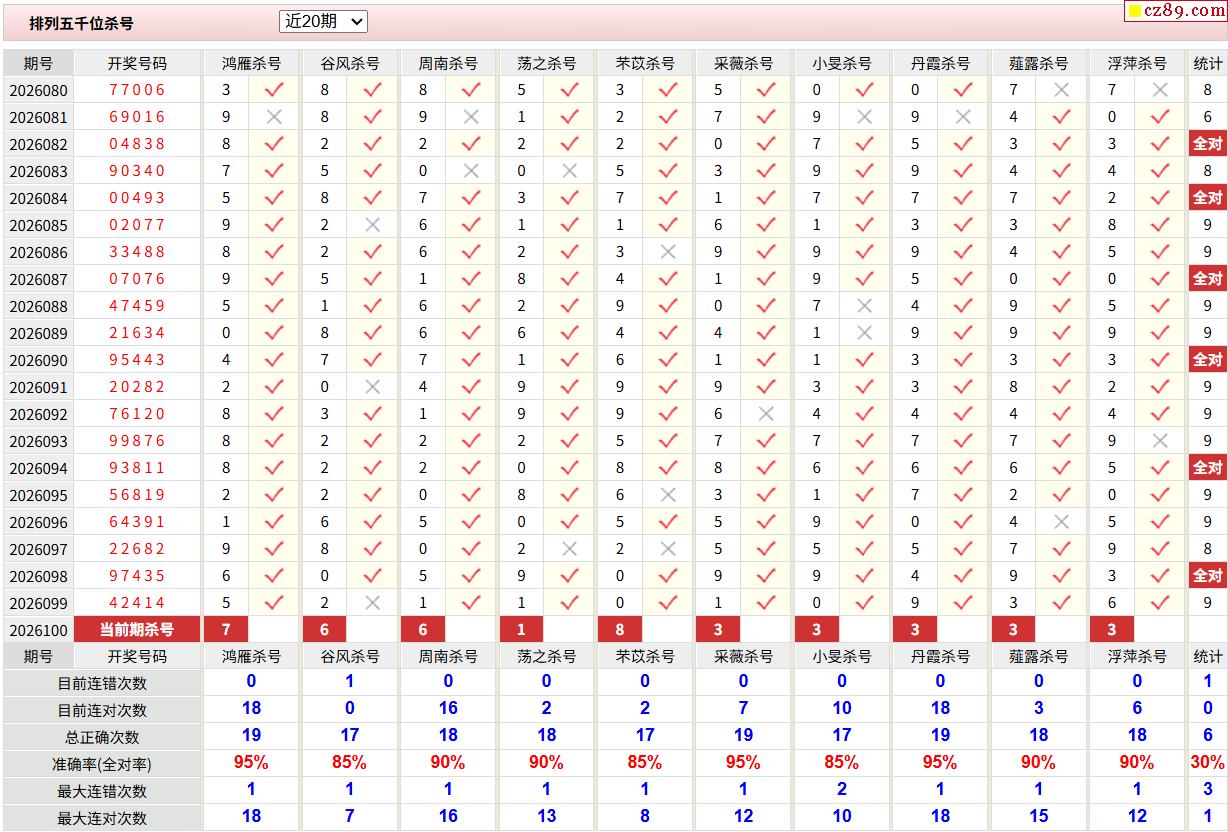Click the 准确率(全对率) row label

coord(102,764)
